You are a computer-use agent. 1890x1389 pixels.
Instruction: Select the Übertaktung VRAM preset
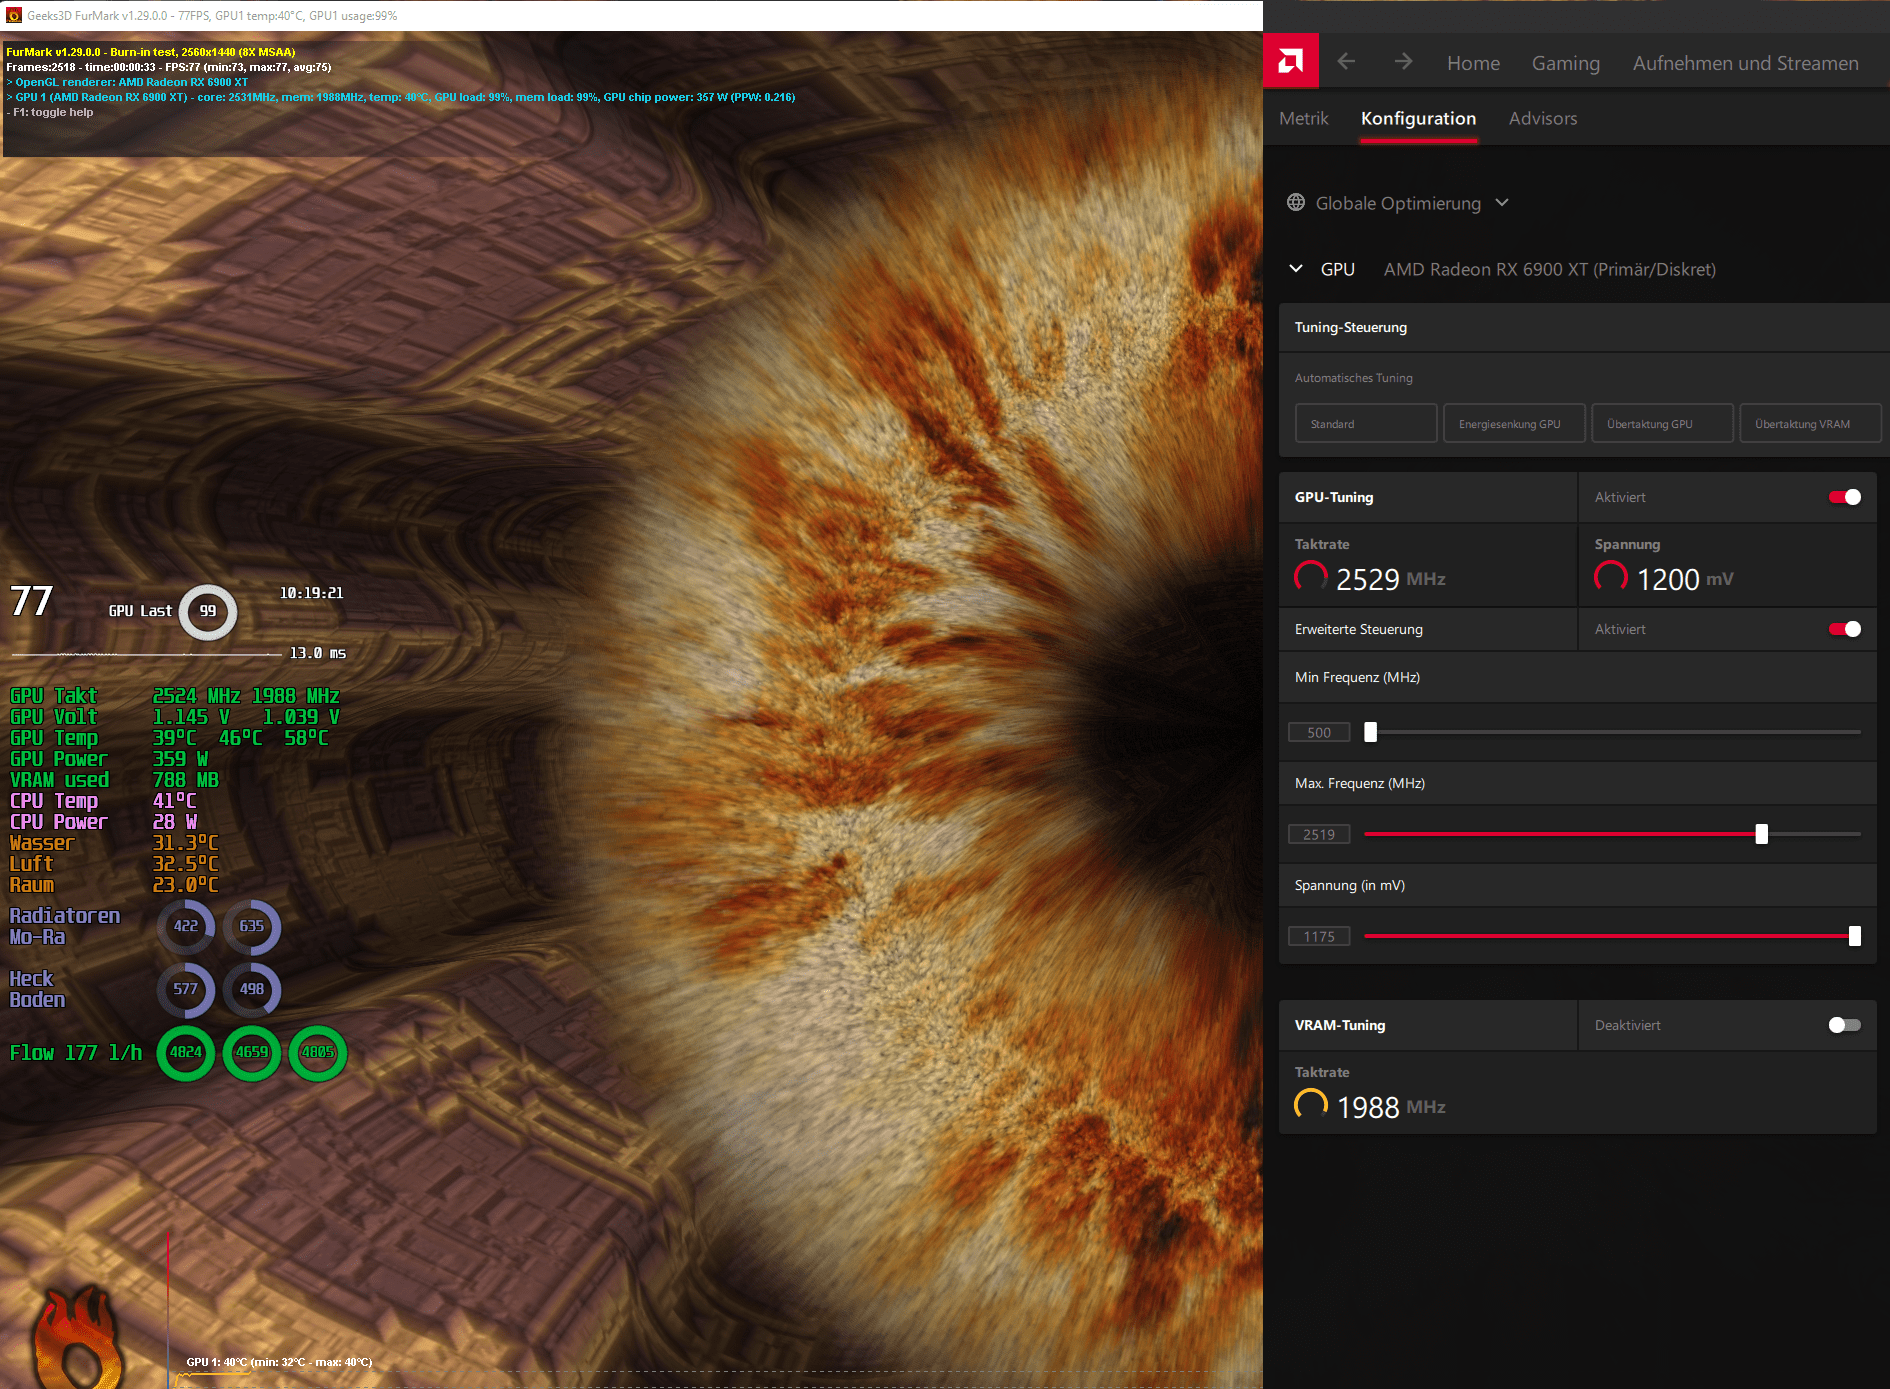point(1810,423)
